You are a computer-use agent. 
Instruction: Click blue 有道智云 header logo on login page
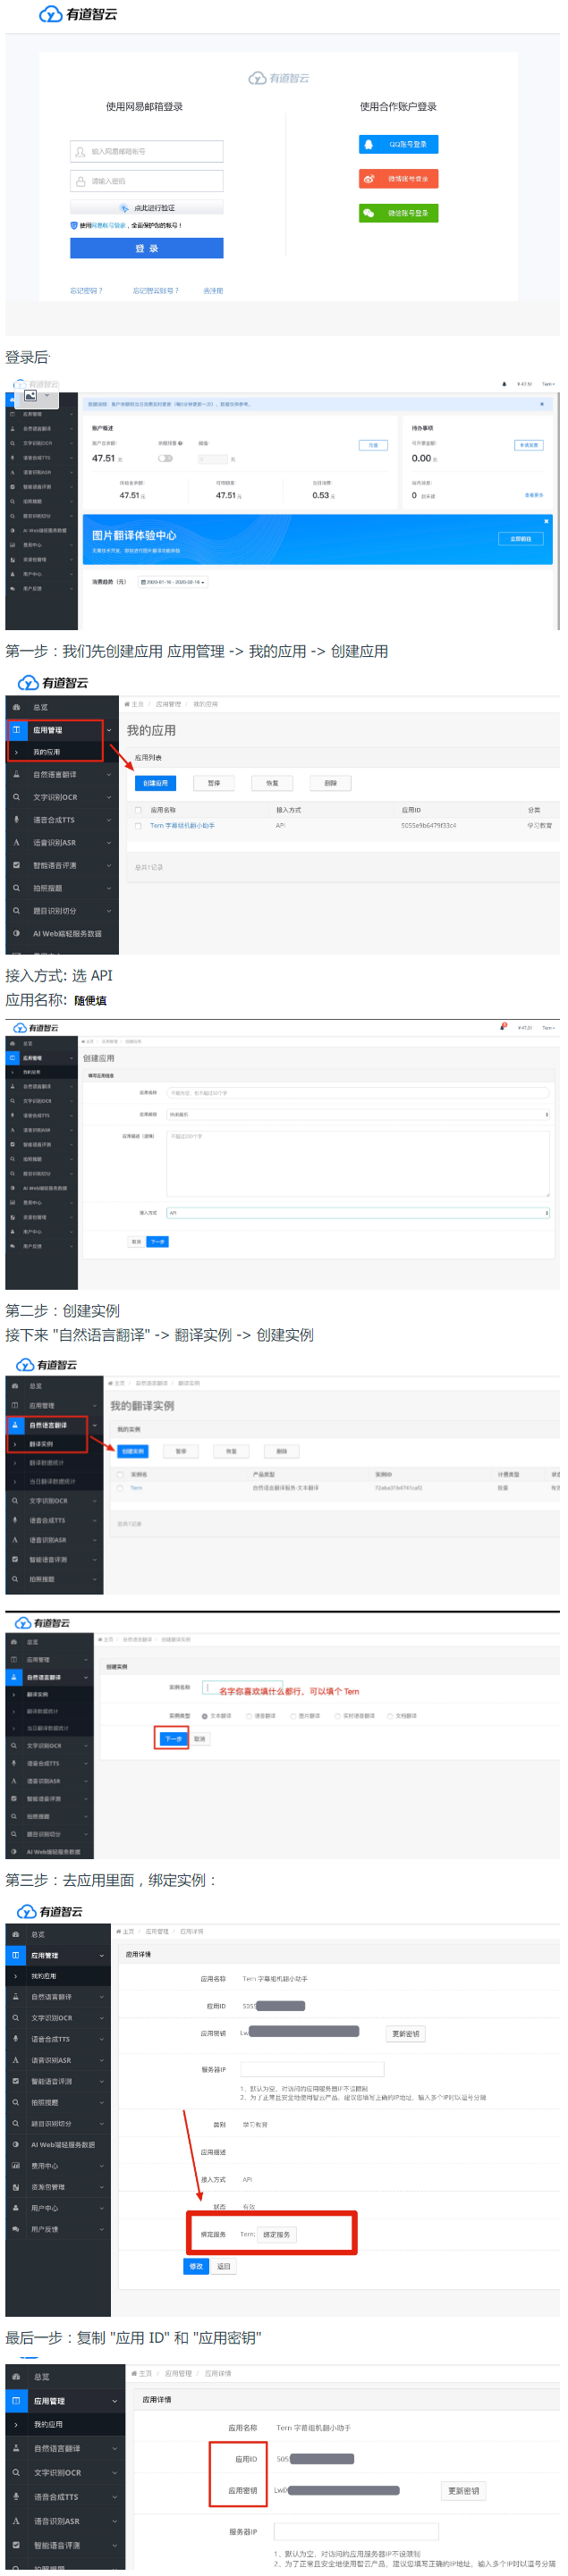tap(78, 14)
